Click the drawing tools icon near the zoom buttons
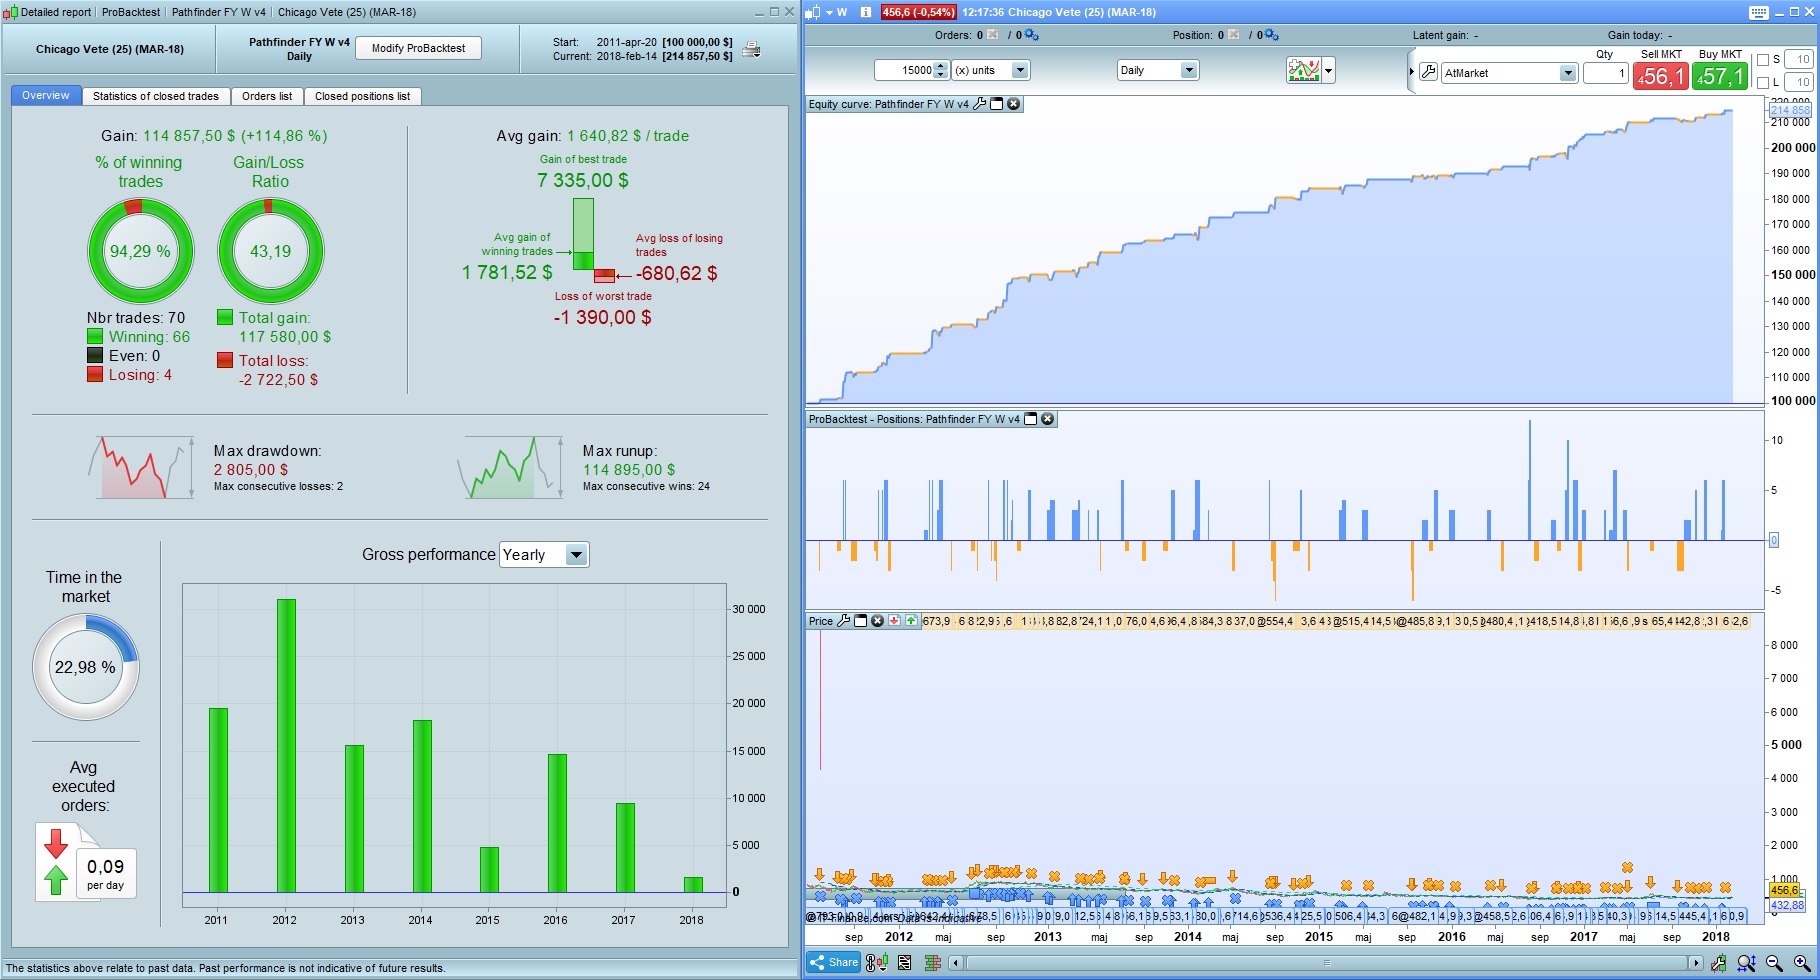The height and width of the screenshot is (980, 1820). pyautogui.click(x=1719, y=963)
